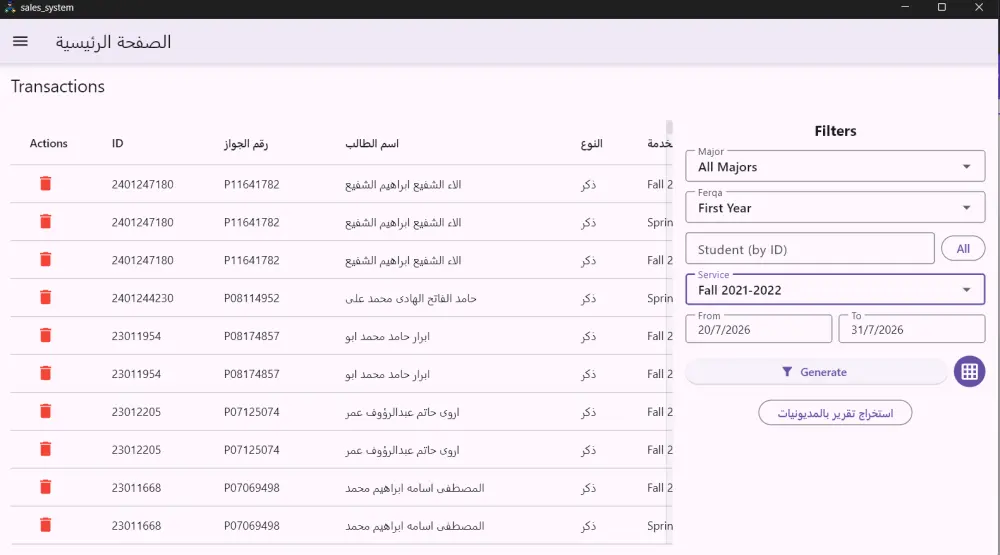Click the From date field 20/7/2026
The height and width of the screenshot is (555, 1000).
pyautogui.click(x=758, y=329)
